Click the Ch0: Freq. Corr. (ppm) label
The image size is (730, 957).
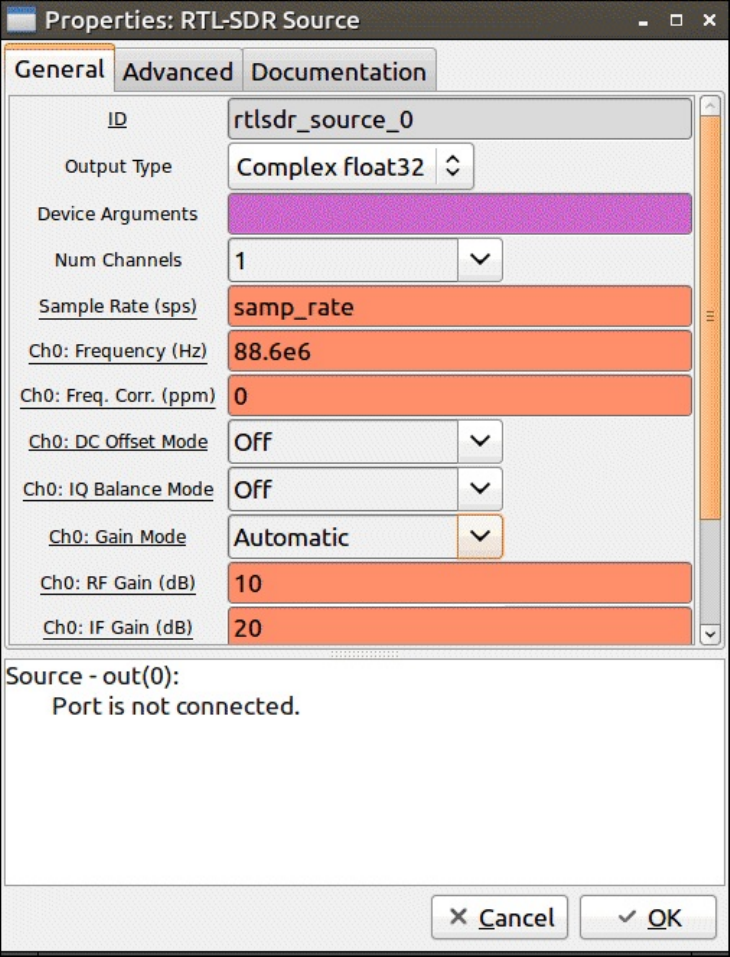point(118,395)
